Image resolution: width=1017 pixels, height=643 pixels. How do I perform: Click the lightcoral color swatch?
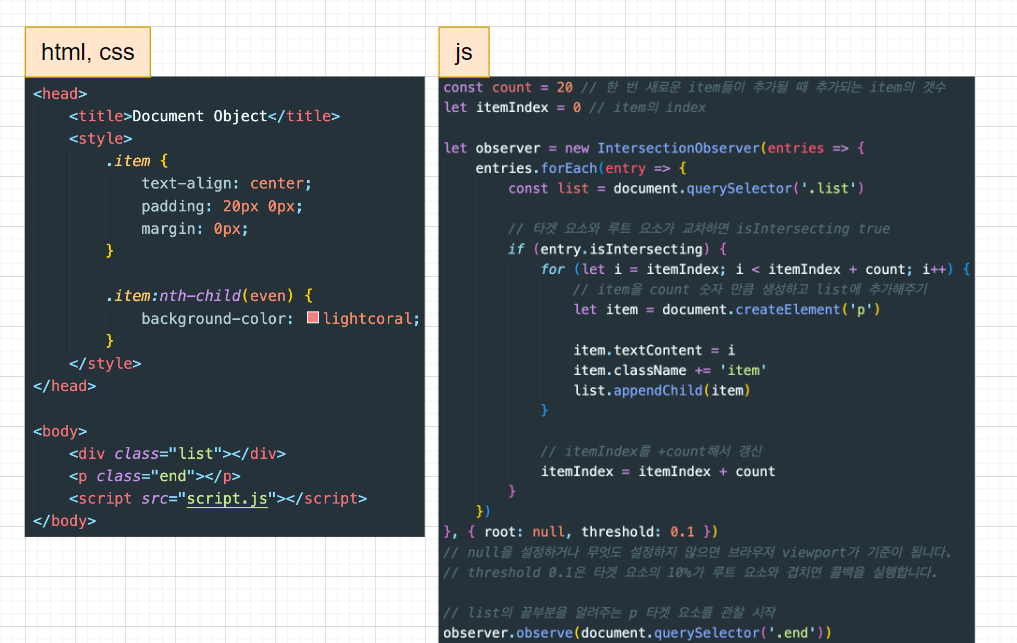coord(313,317)
